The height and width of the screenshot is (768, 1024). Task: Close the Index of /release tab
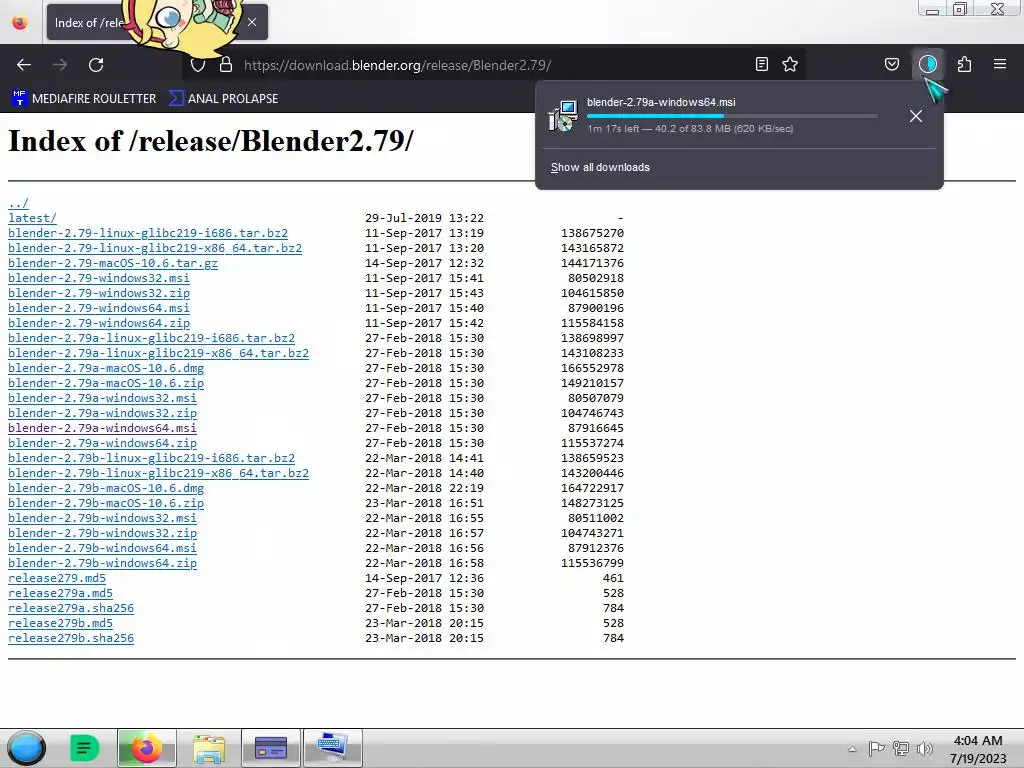[x=252, y=22]
